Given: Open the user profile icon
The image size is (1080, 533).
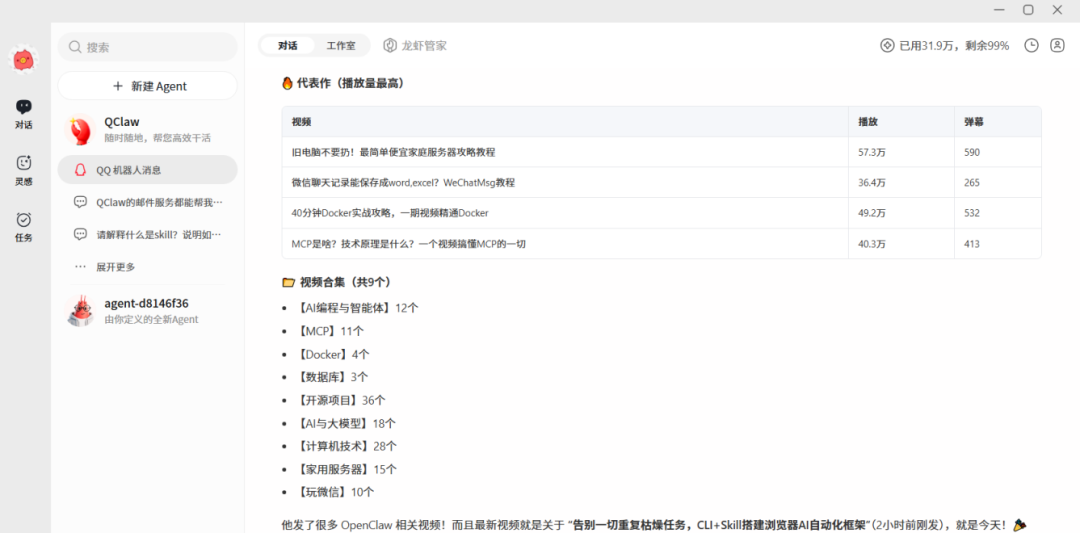Looking at the screenshot, I should 1057,45.
